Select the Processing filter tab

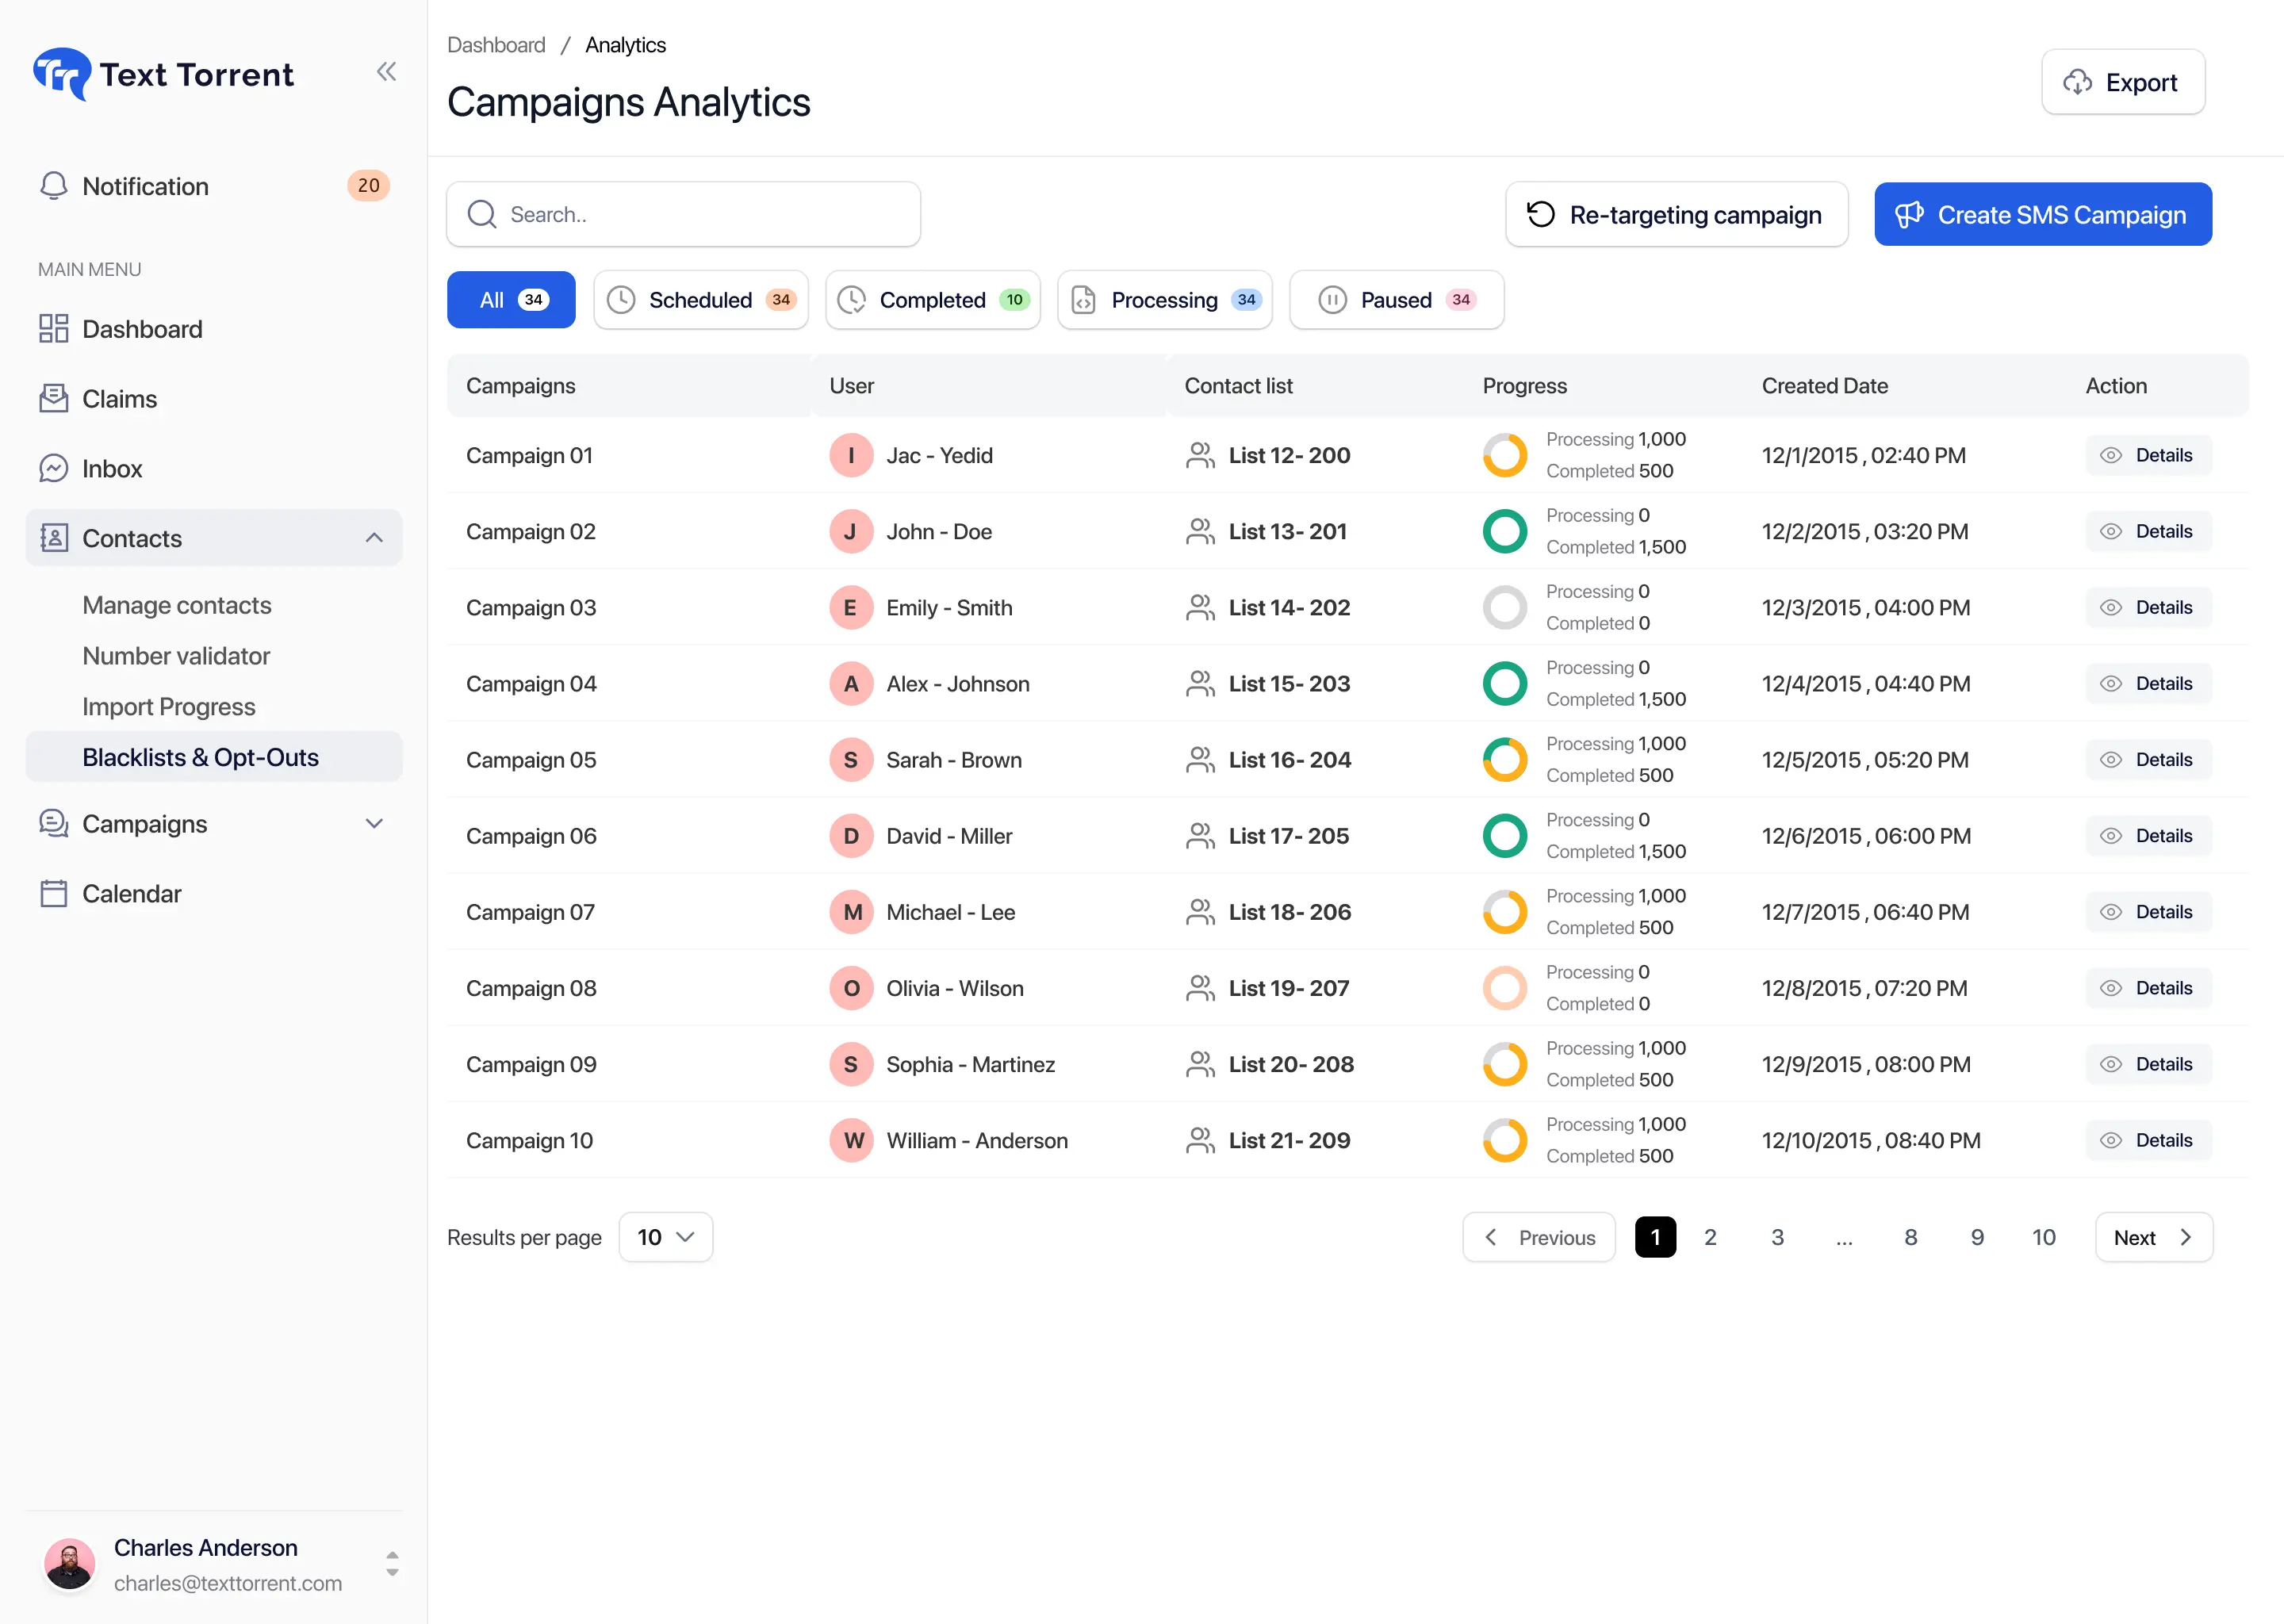[x=1165, y=300]
